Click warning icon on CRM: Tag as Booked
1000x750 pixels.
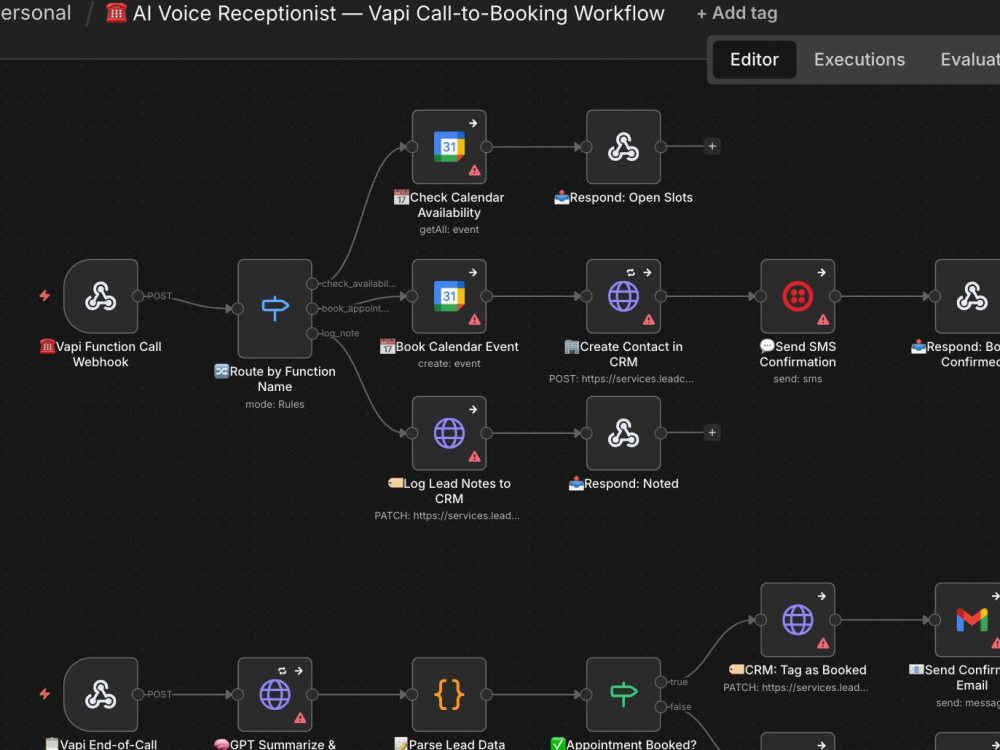click(823, 643)
